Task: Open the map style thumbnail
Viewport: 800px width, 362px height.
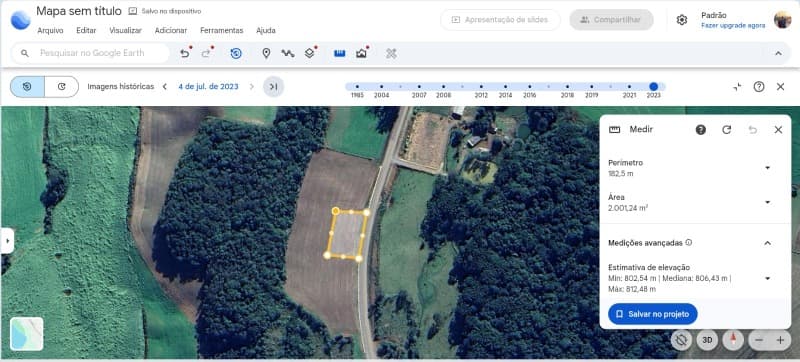Action: pyautogui.click(x=27, y=334)
